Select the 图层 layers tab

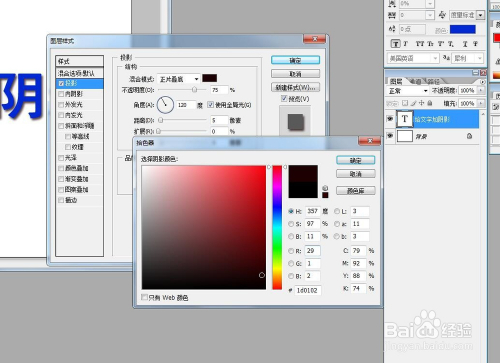tap(396, 81)
